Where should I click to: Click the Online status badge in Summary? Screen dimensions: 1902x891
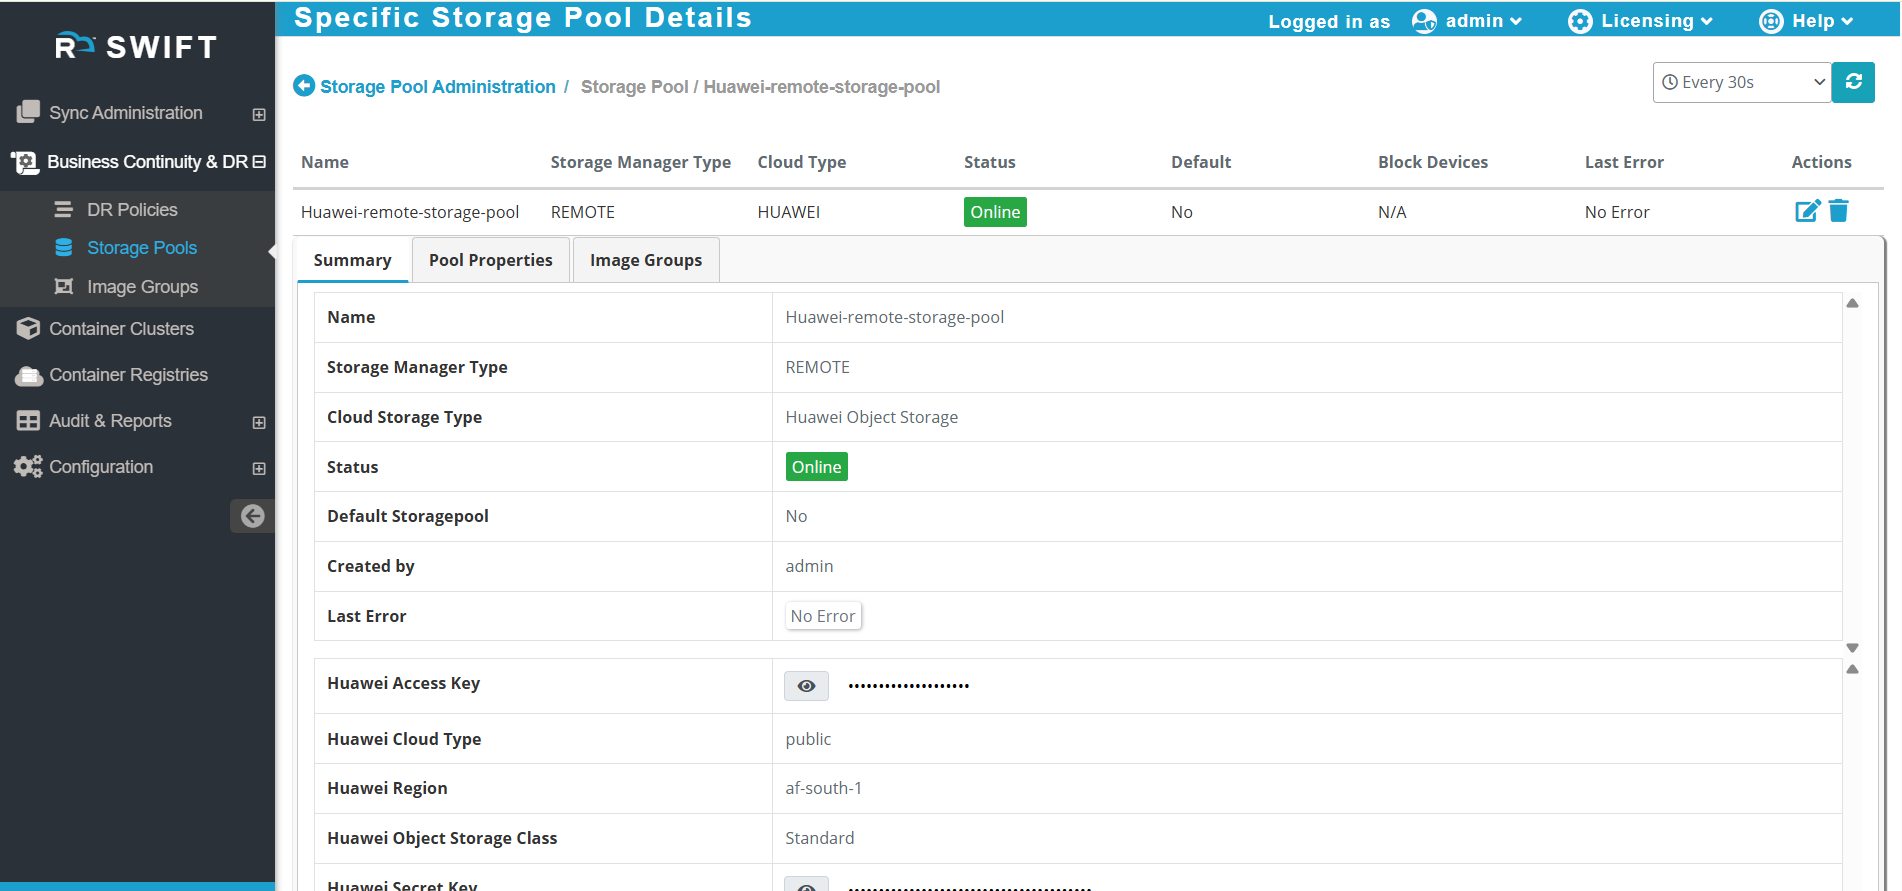tap(816, 467)
